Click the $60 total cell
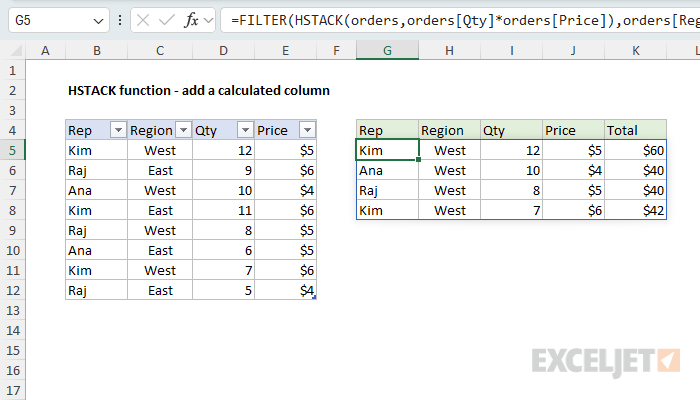 pos(635,150)
